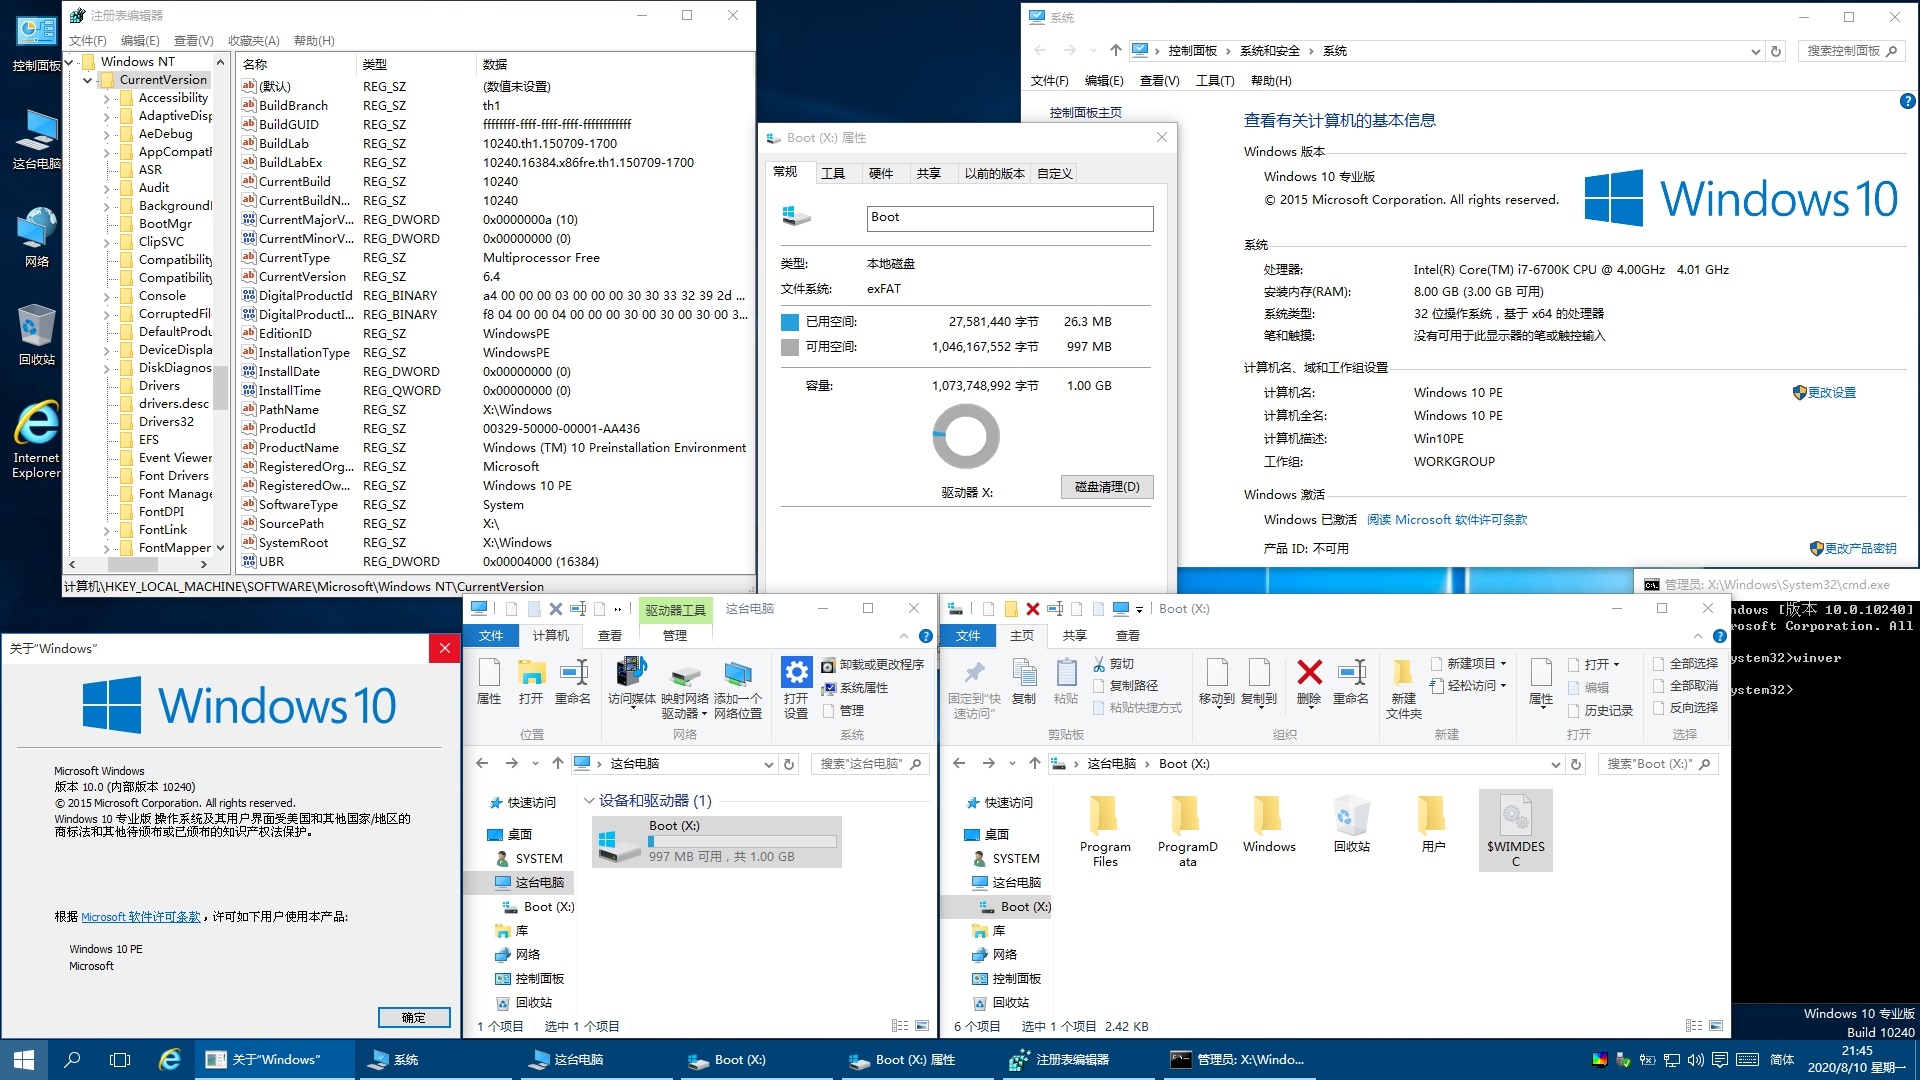The width and height of the screenshot is (1920, 1080).
Task: Click the taskbar search icon
Action: 72,1059
